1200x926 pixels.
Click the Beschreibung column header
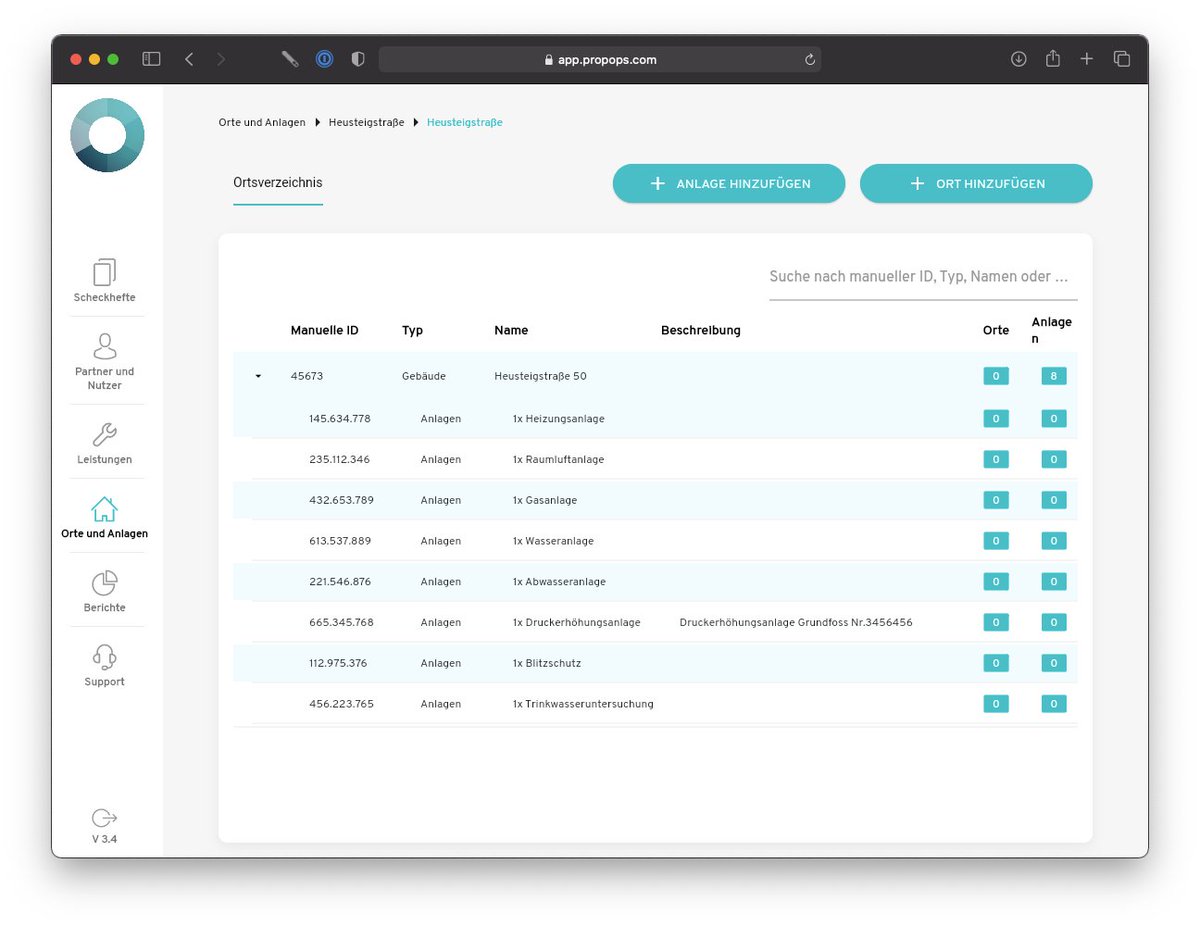pos(701,330)
